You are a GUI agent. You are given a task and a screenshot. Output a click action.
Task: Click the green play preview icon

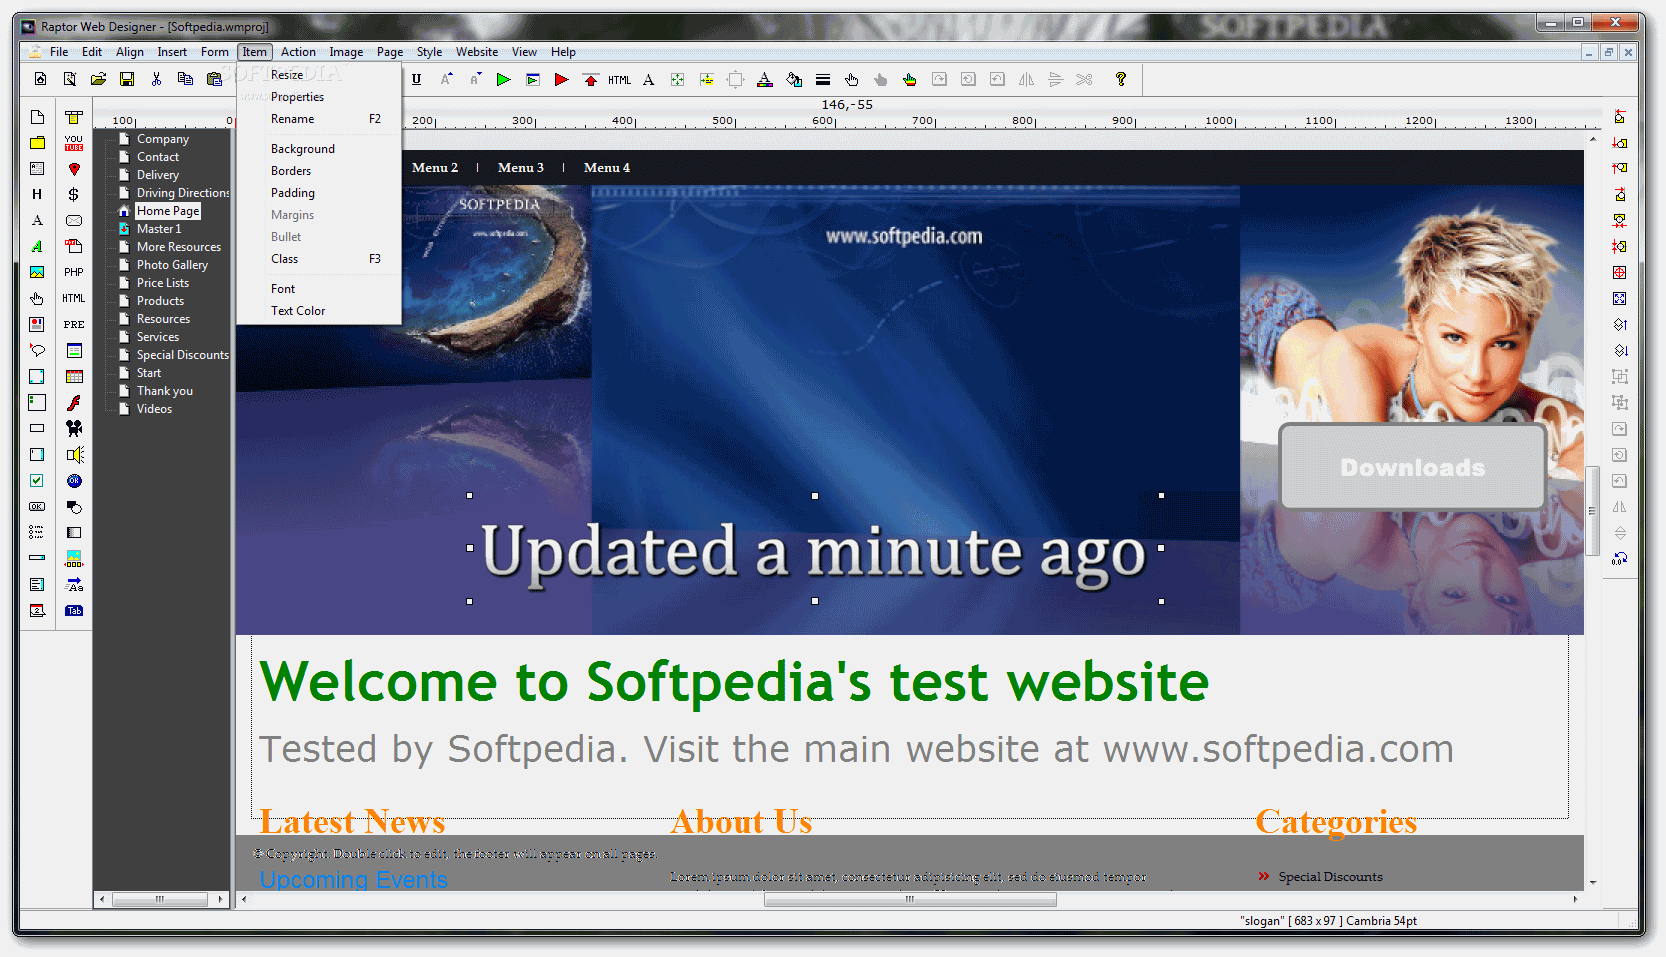504,79
